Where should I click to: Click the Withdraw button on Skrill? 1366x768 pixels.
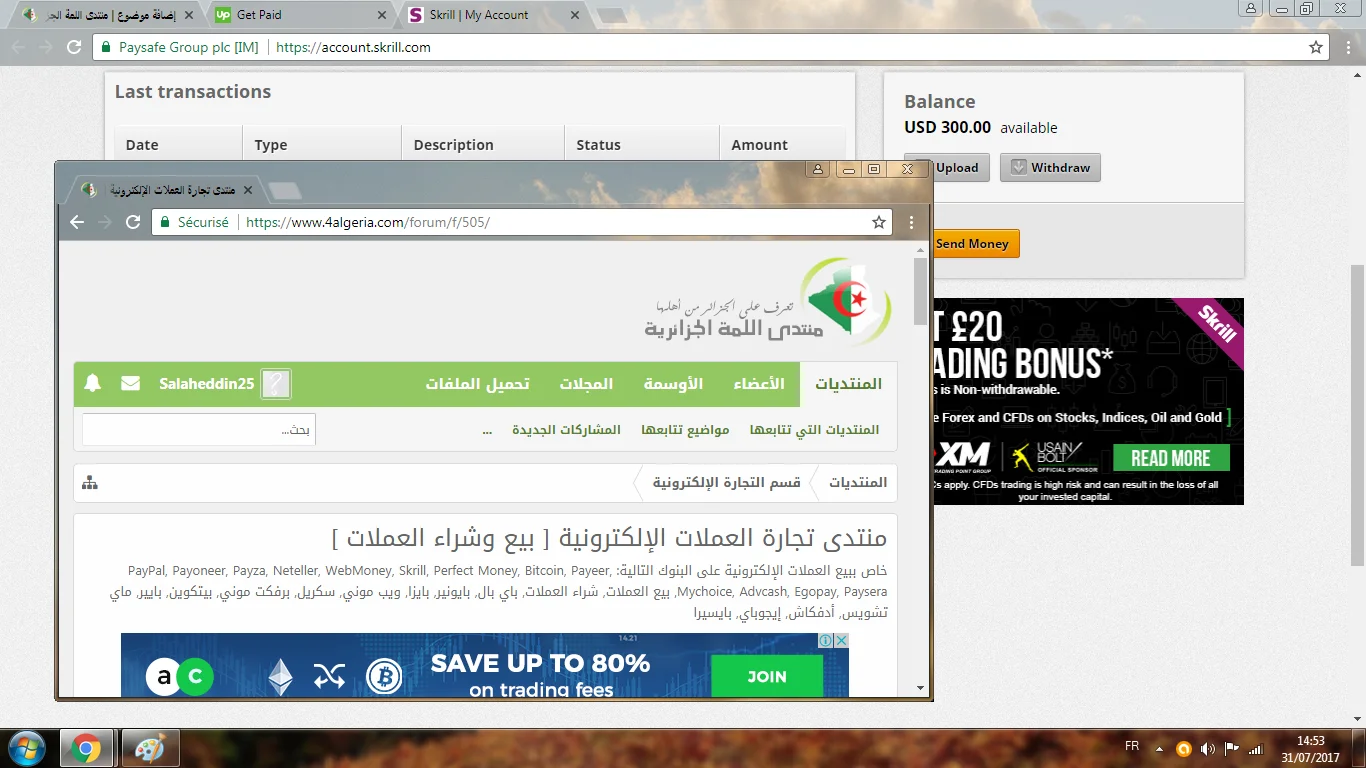pos(1050,168)
